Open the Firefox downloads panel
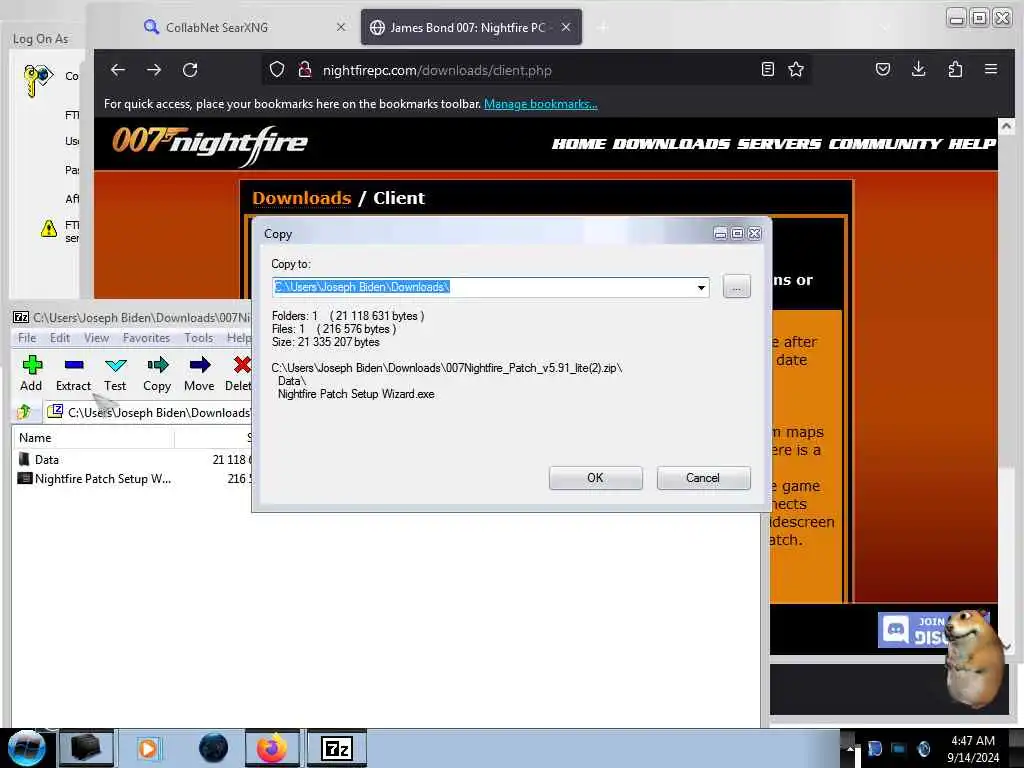This screenshot has width=1024, height=768. tap(919, 69)
